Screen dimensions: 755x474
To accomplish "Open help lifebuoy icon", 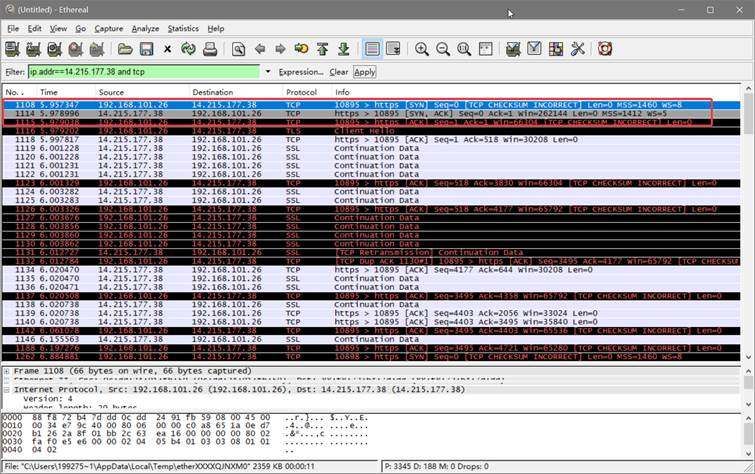I will click(x=605, y=49).
